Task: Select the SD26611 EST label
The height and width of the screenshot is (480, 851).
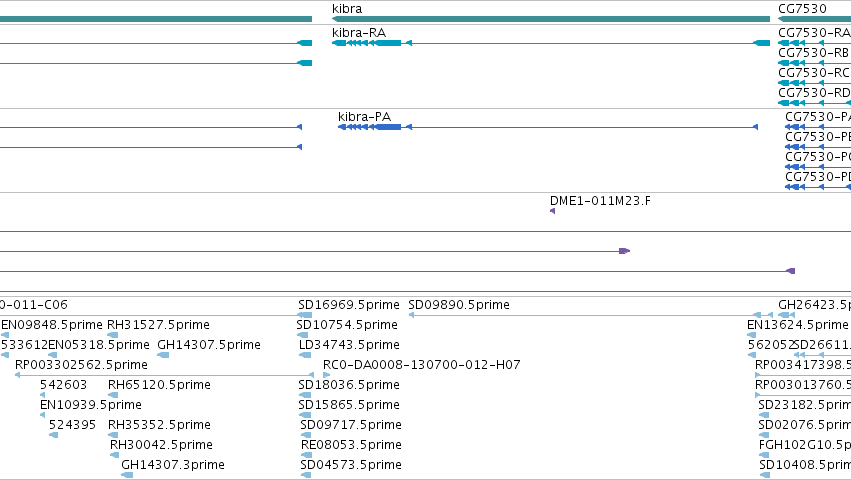Action: point(822,345)
